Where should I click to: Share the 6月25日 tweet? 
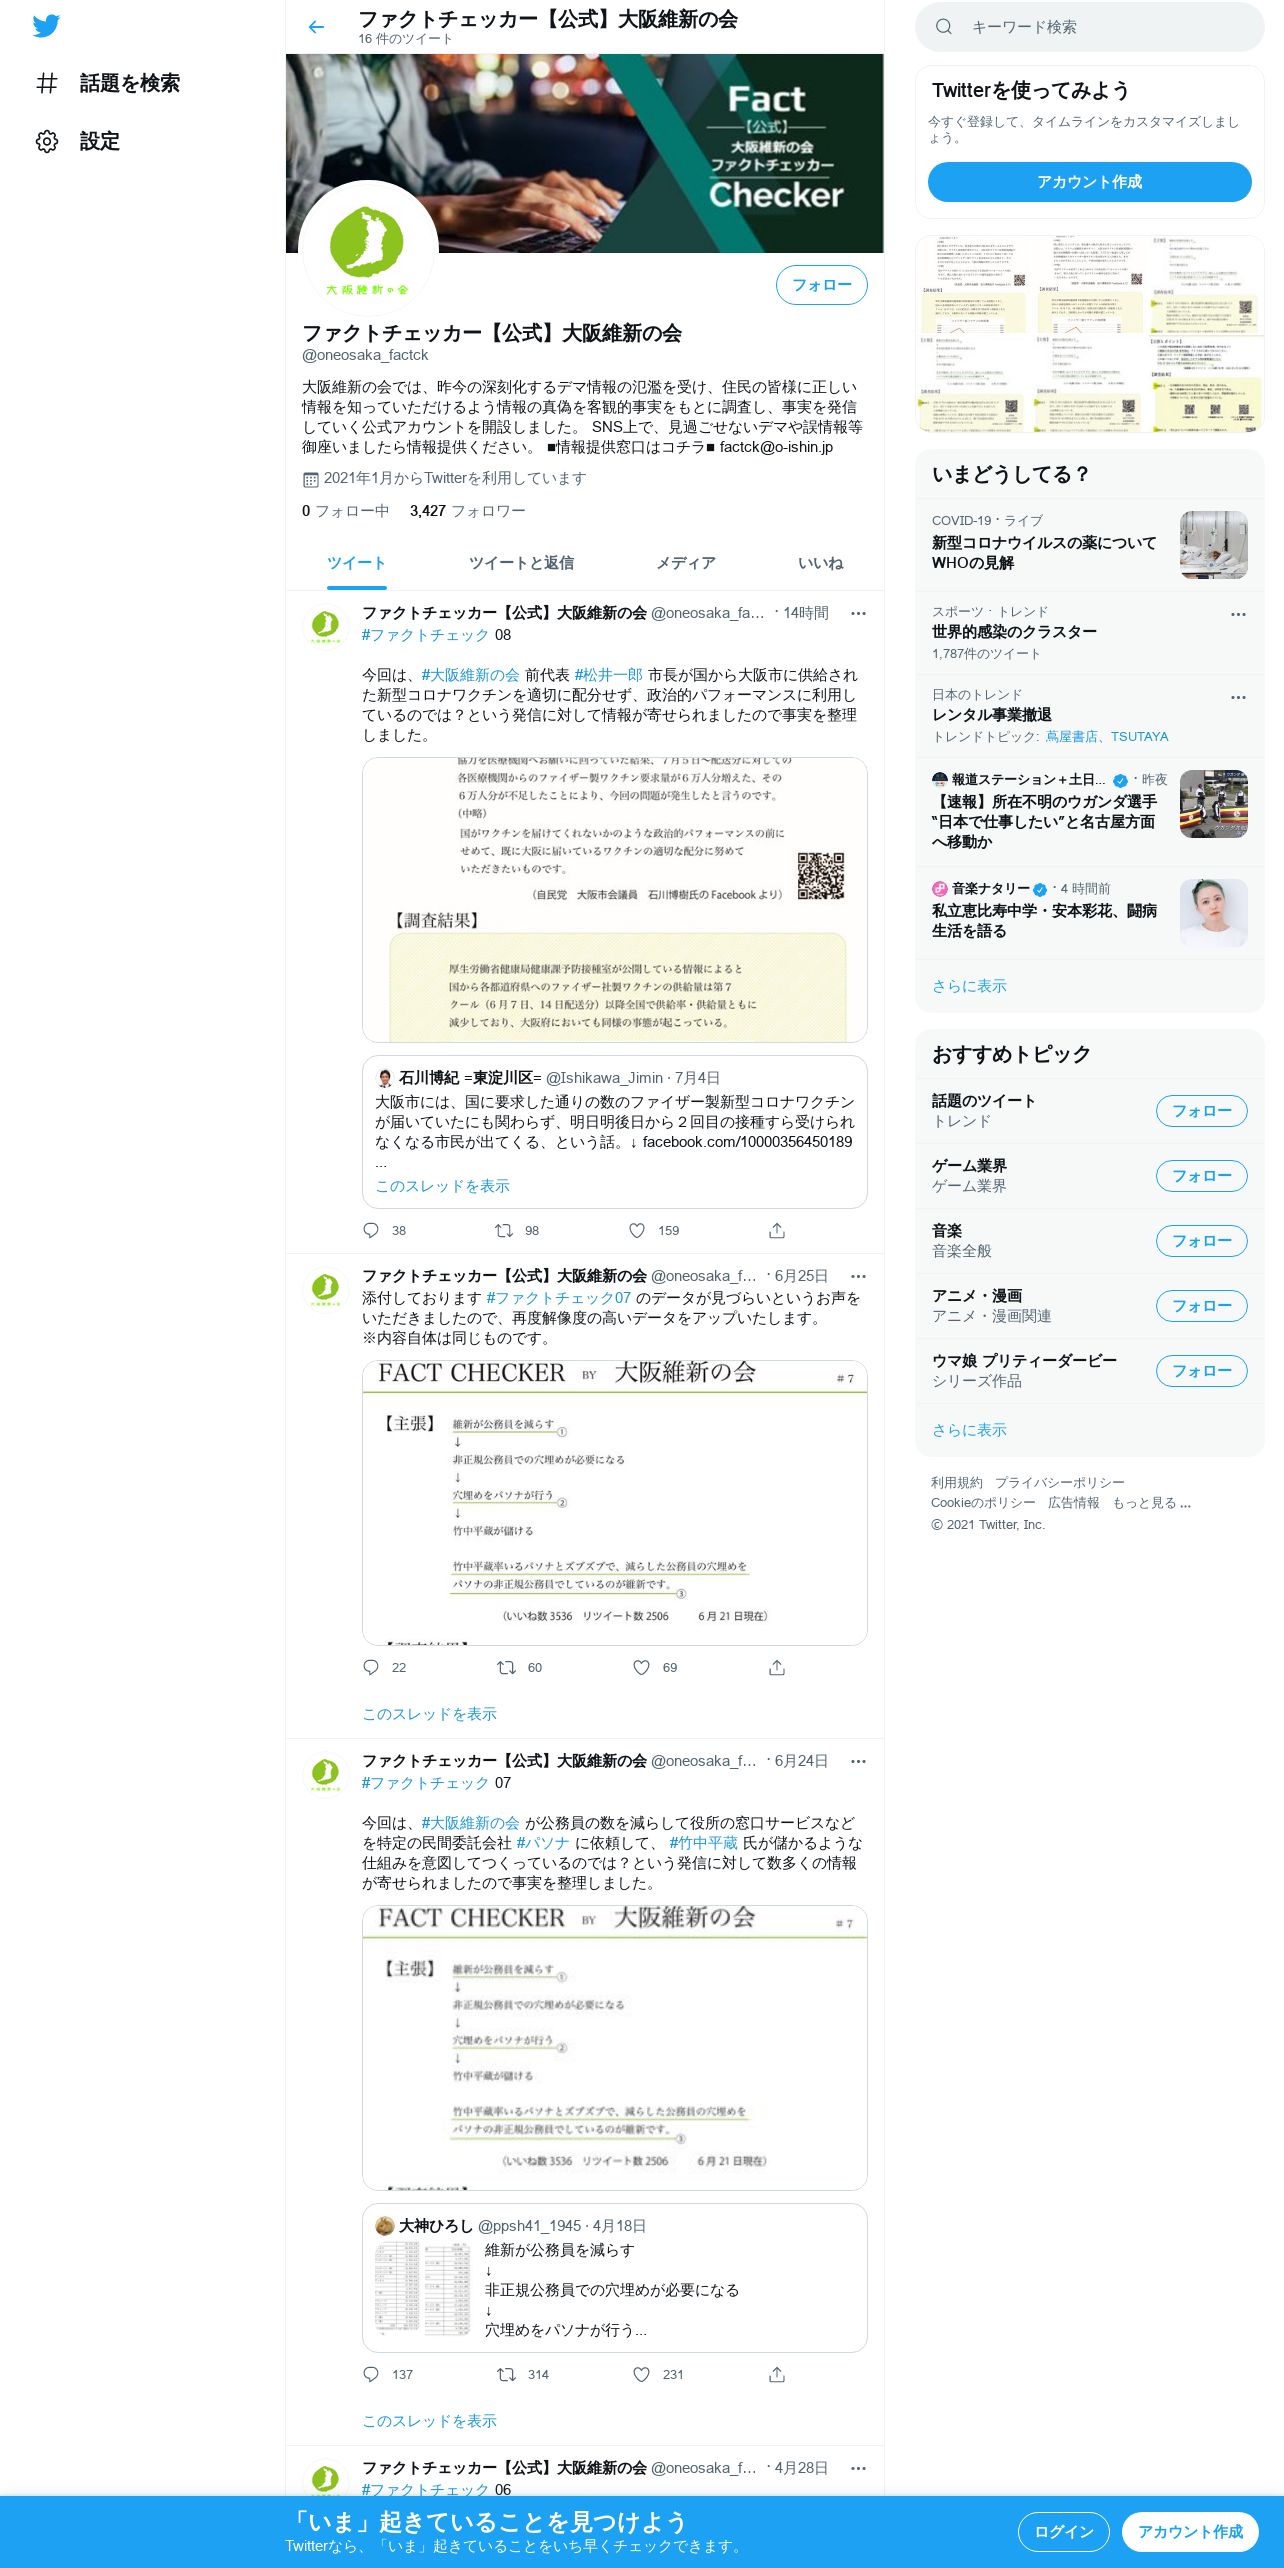tap(777, 1667)
